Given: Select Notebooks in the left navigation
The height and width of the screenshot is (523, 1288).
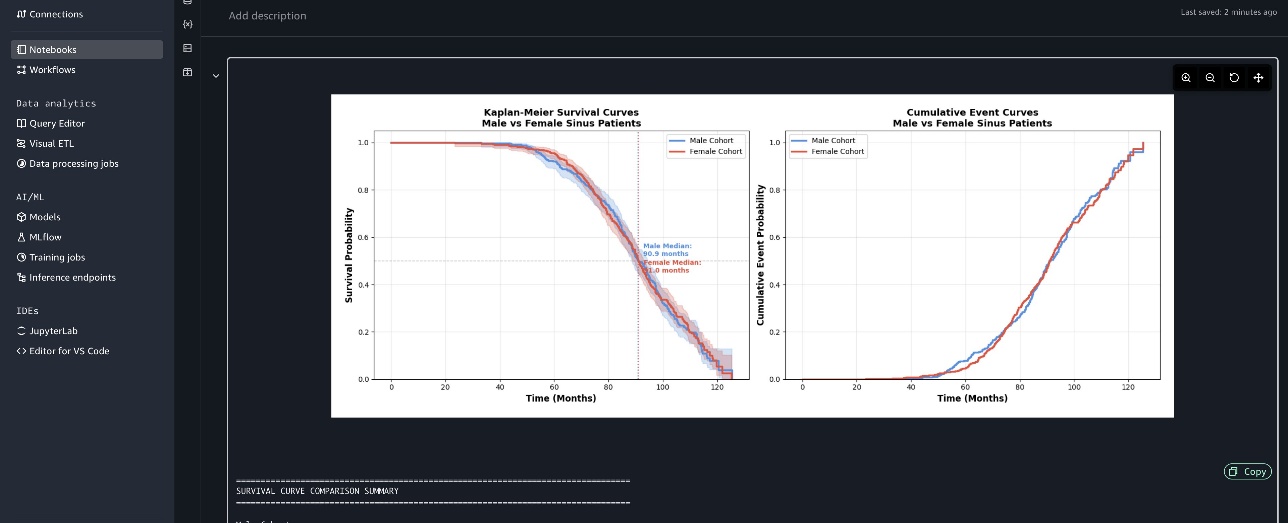Looking at the screenshot, I should click(52, 49).
